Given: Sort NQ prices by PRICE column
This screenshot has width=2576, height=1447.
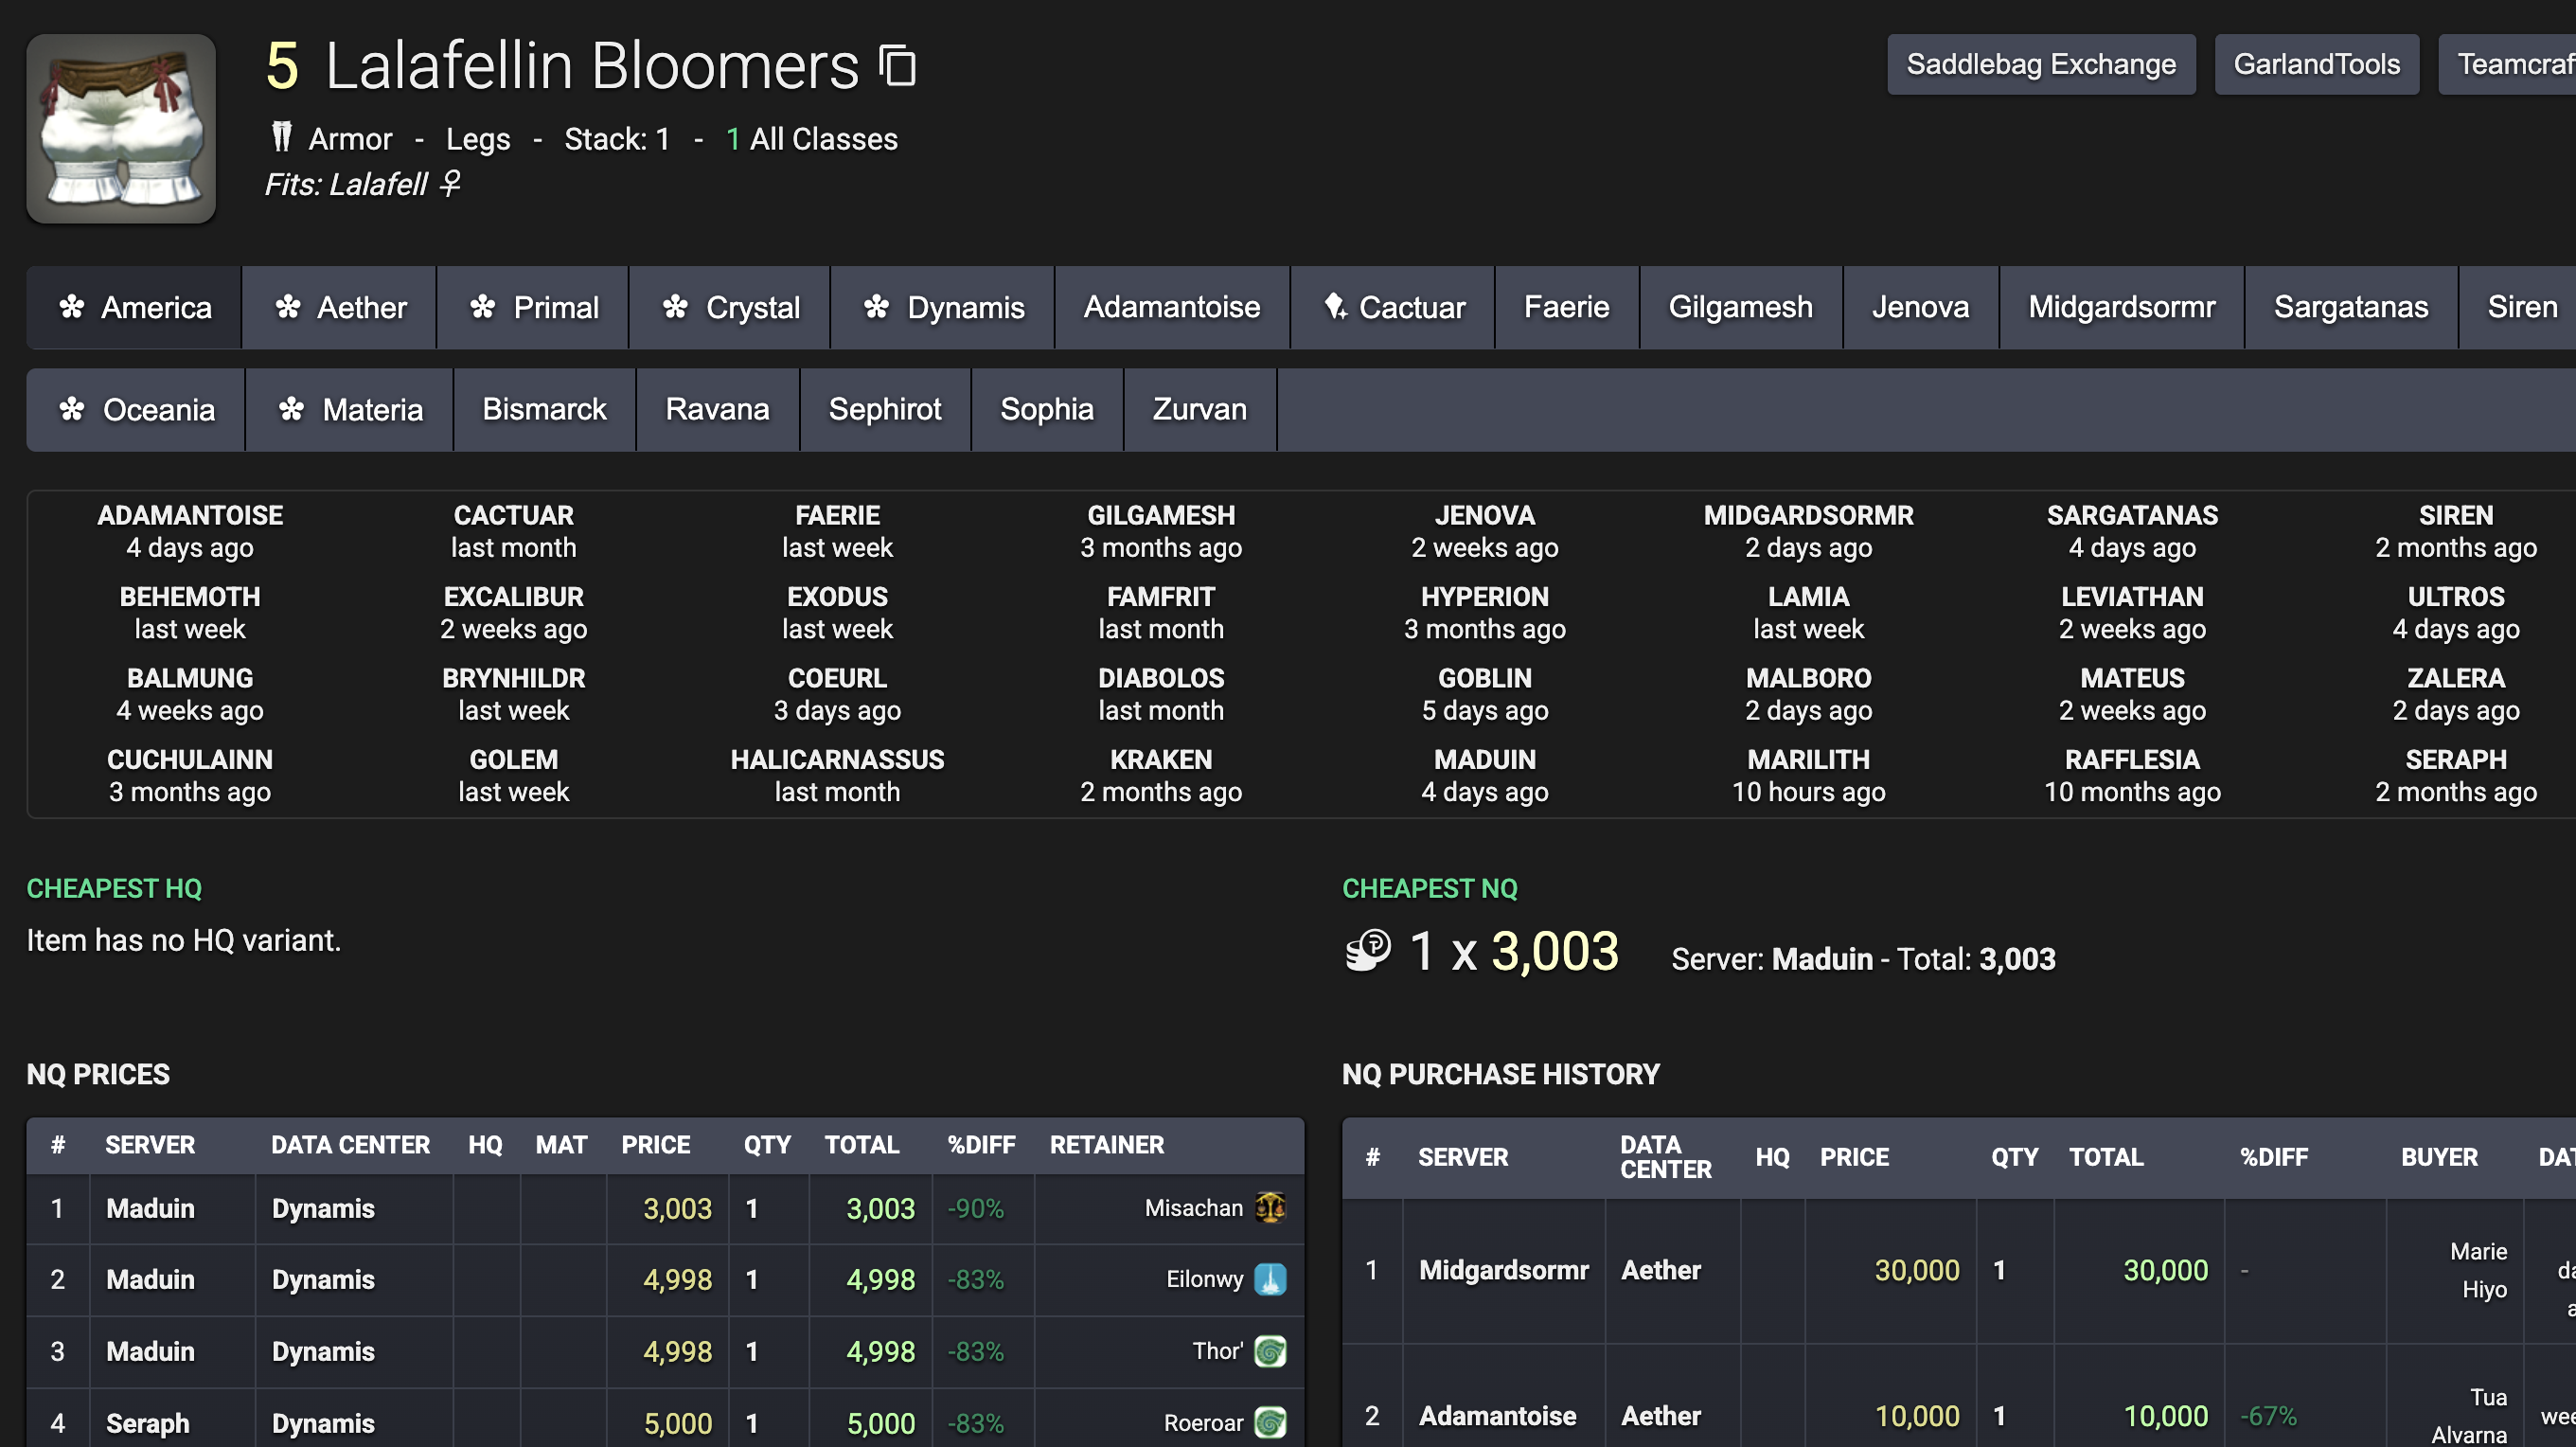Looking at the screenshot, I should [655, 1145].
